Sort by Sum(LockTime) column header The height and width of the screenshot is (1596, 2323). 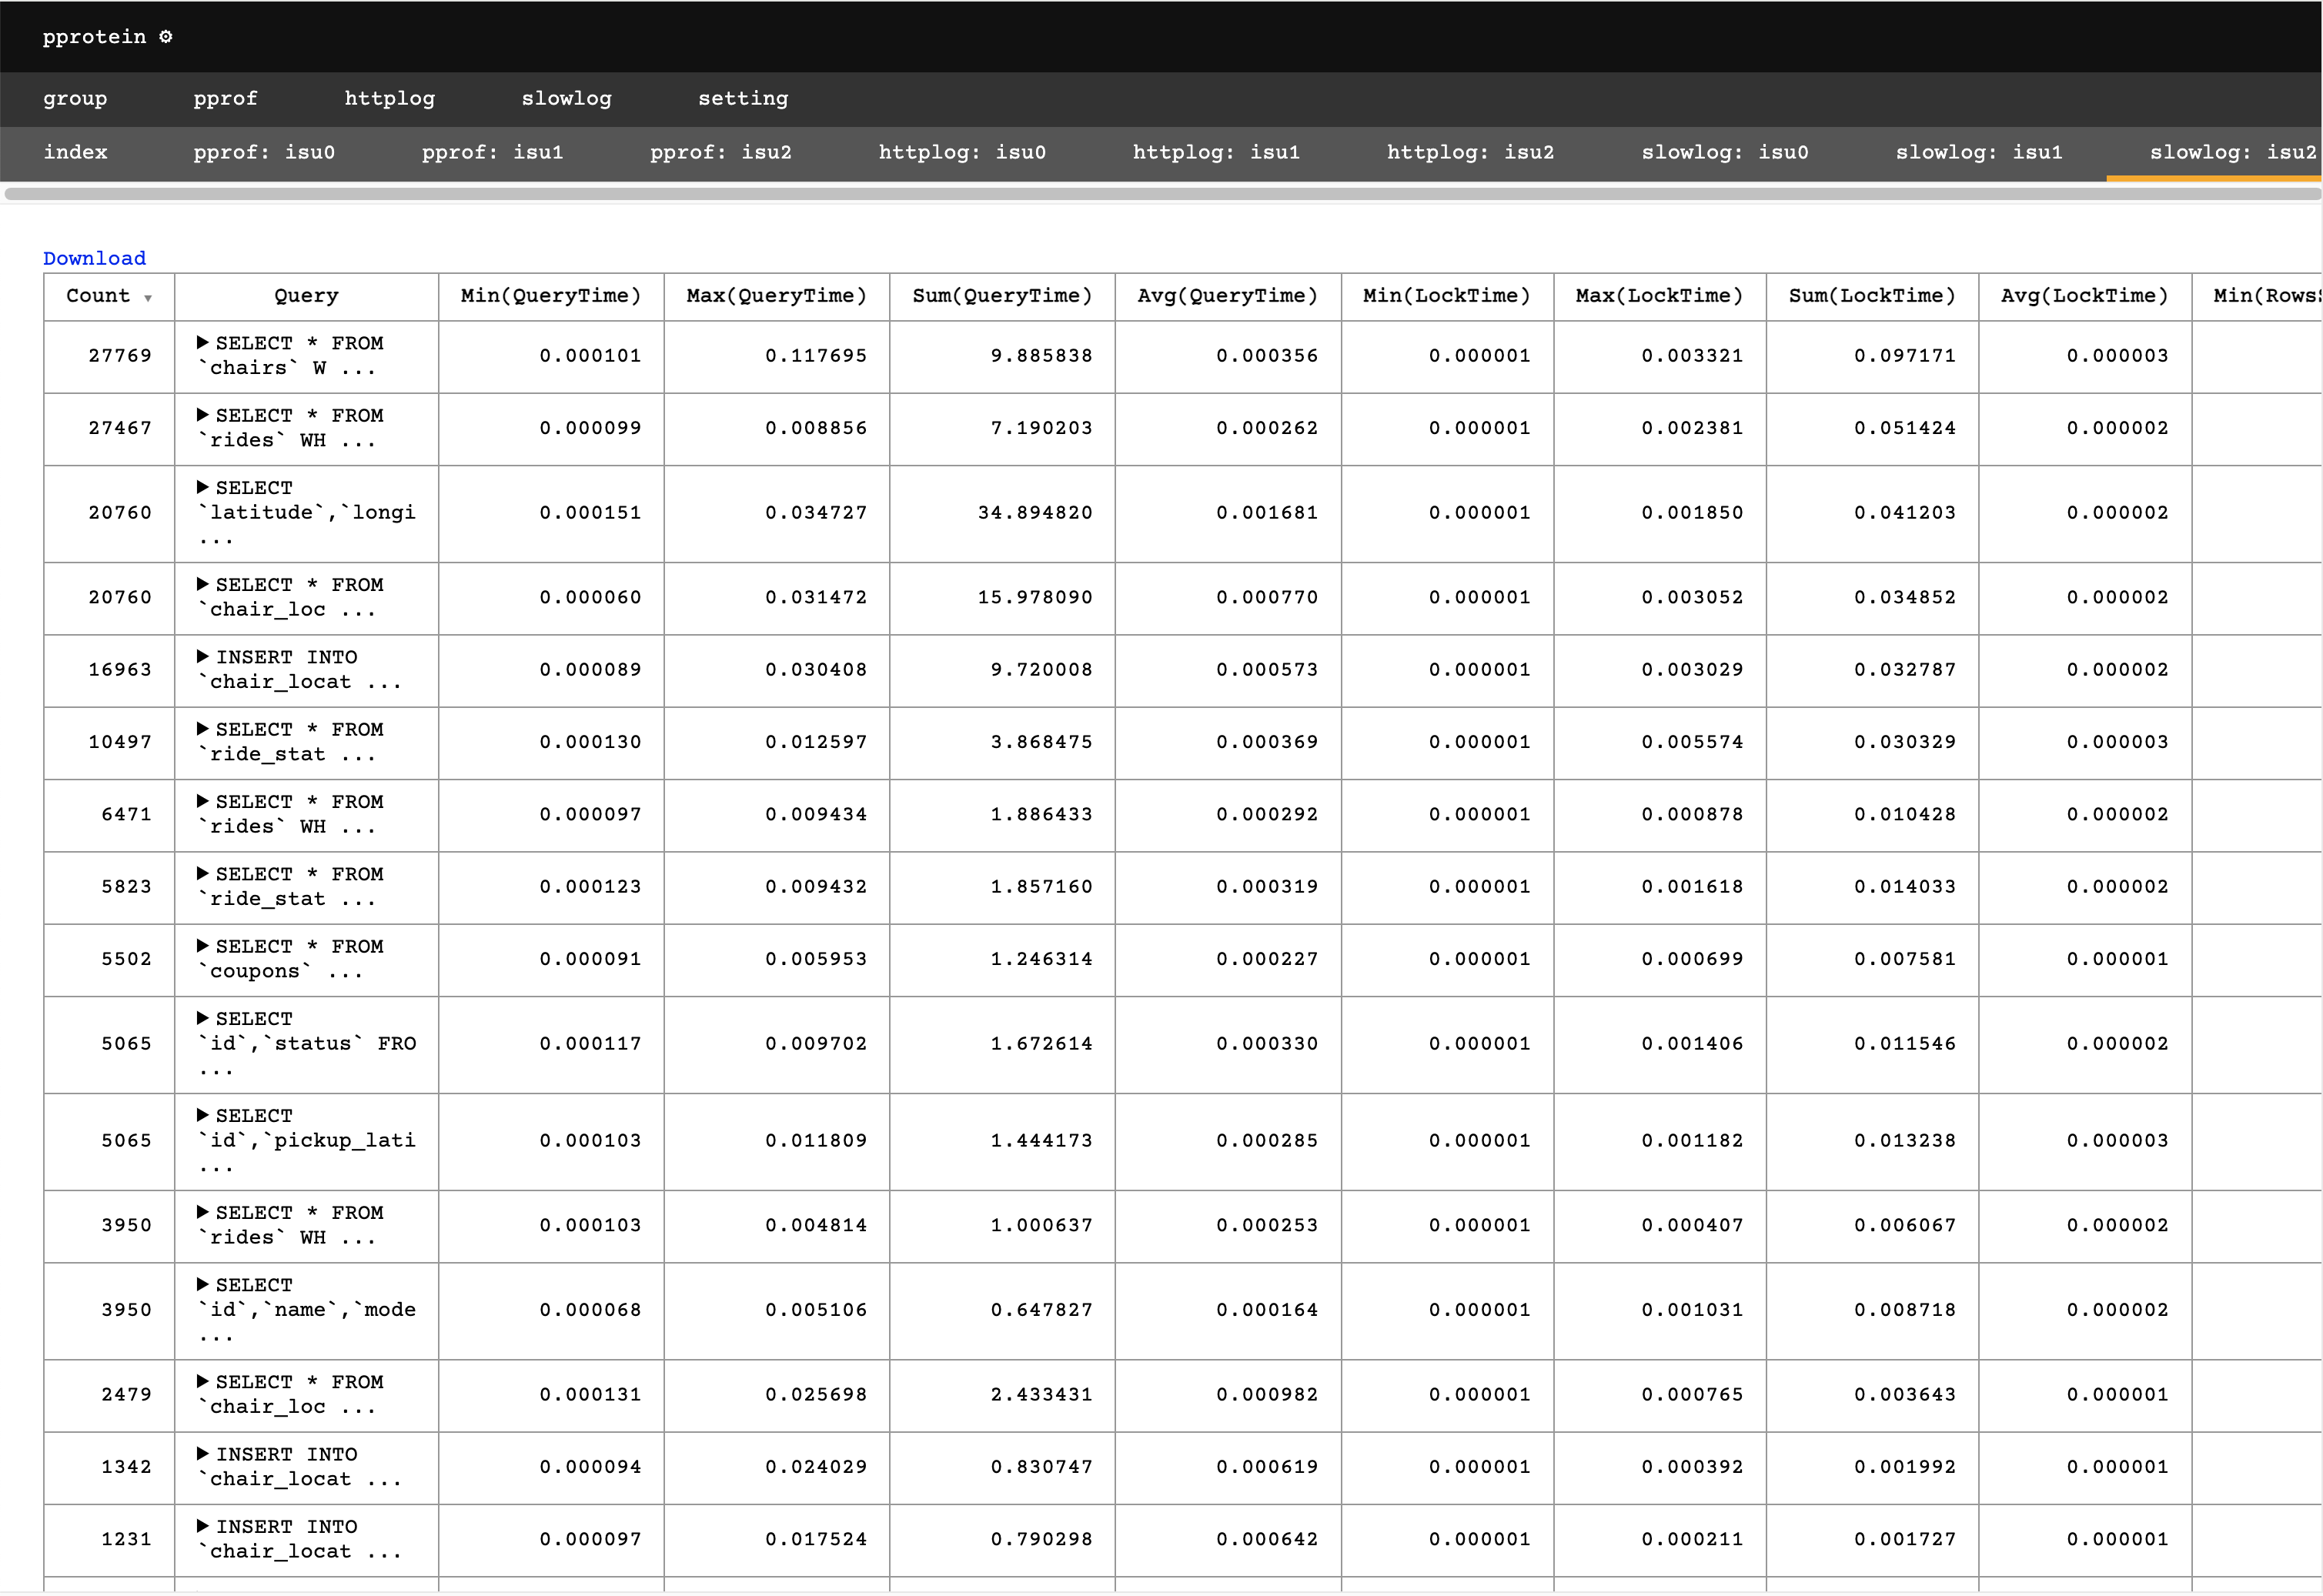pyautogui.click(x=1872, y=296)
